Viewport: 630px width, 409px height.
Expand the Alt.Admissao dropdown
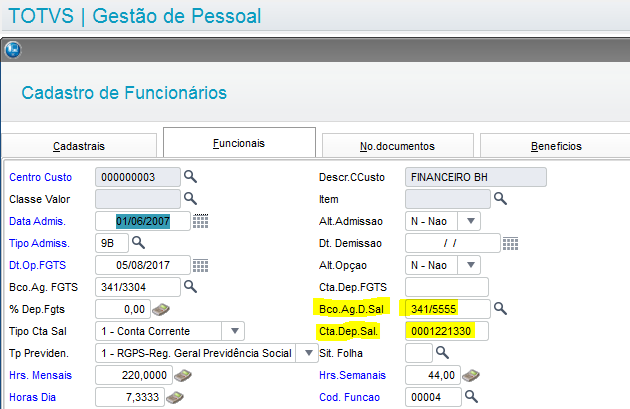click(471, 221)
